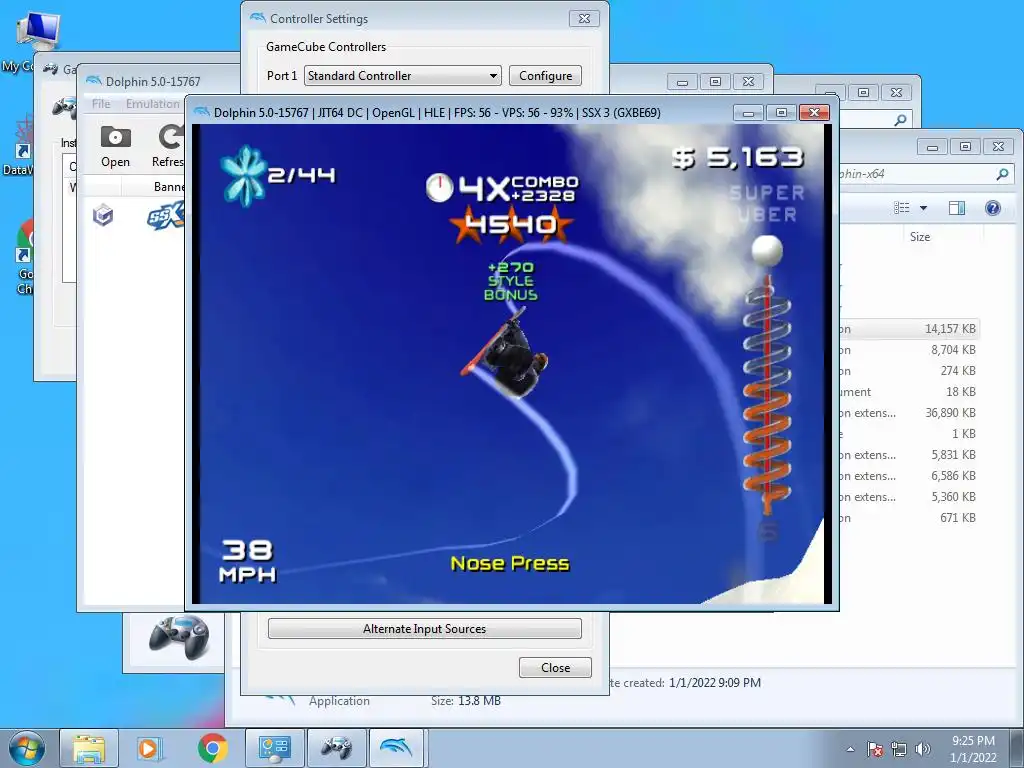Open File Explorer from the taskbar
1024x768 pixels.
tap(89, 748)
